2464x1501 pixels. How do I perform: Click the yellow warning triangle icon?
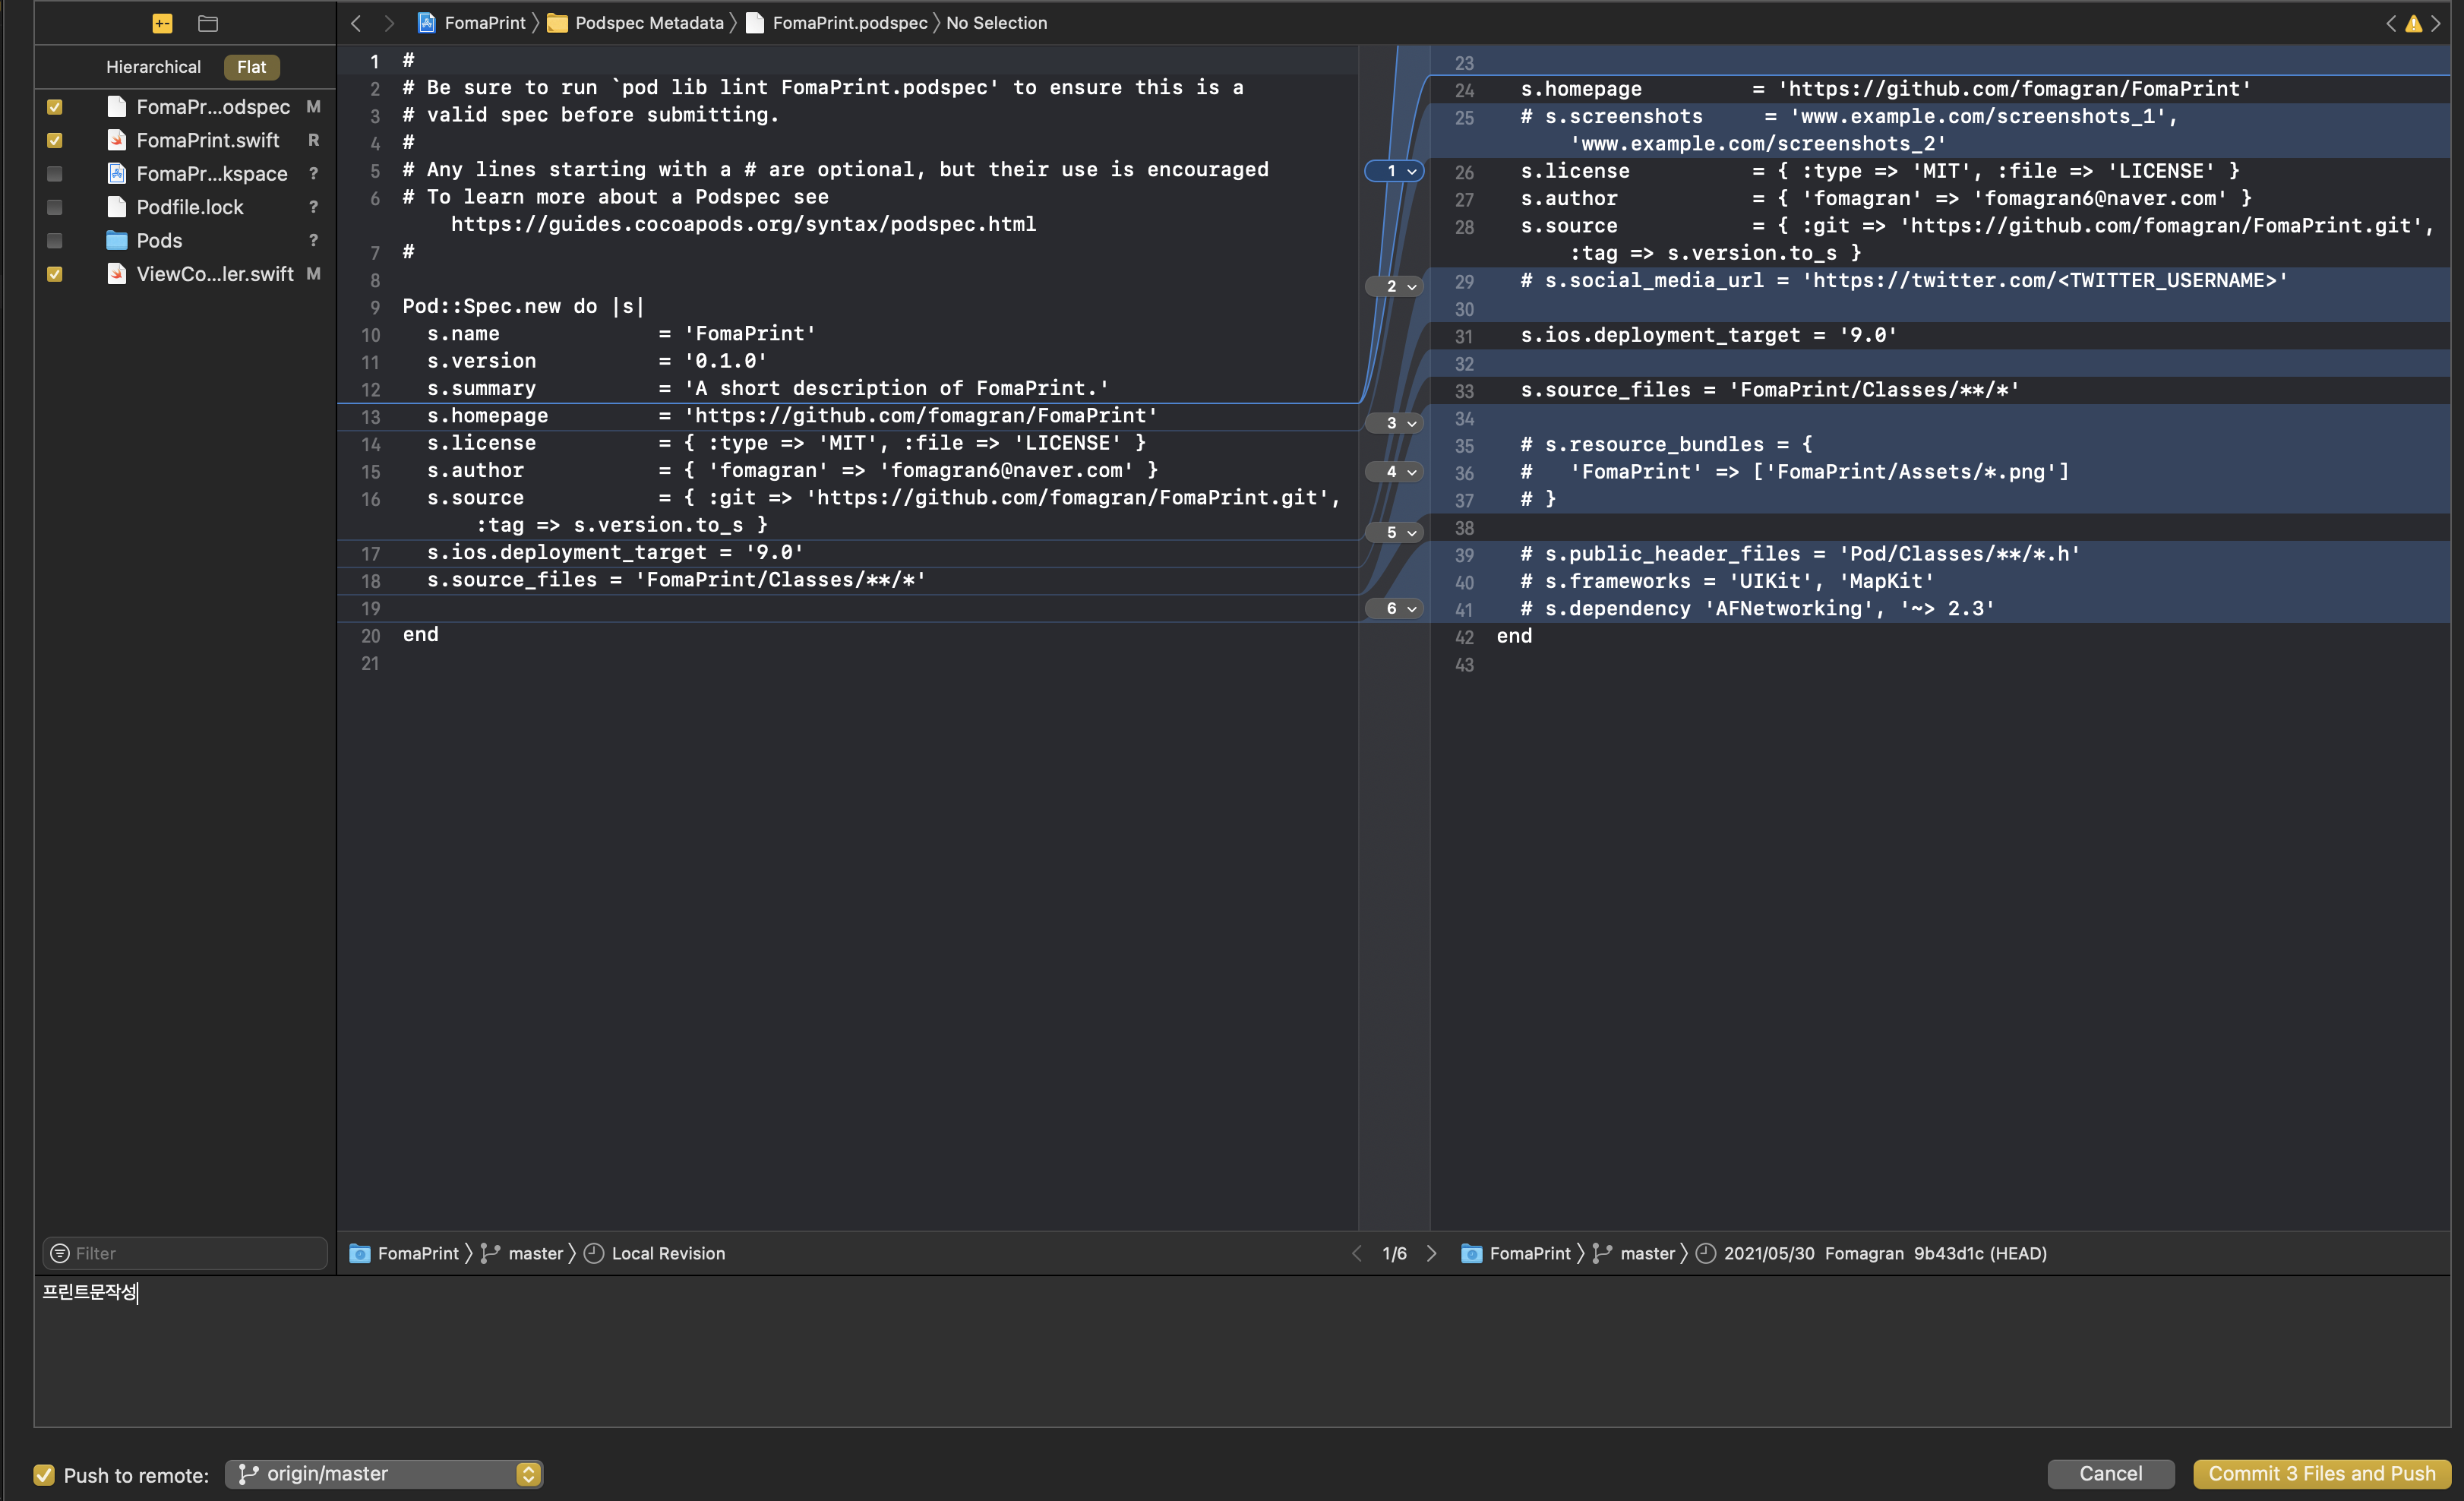click(2413, 23)
